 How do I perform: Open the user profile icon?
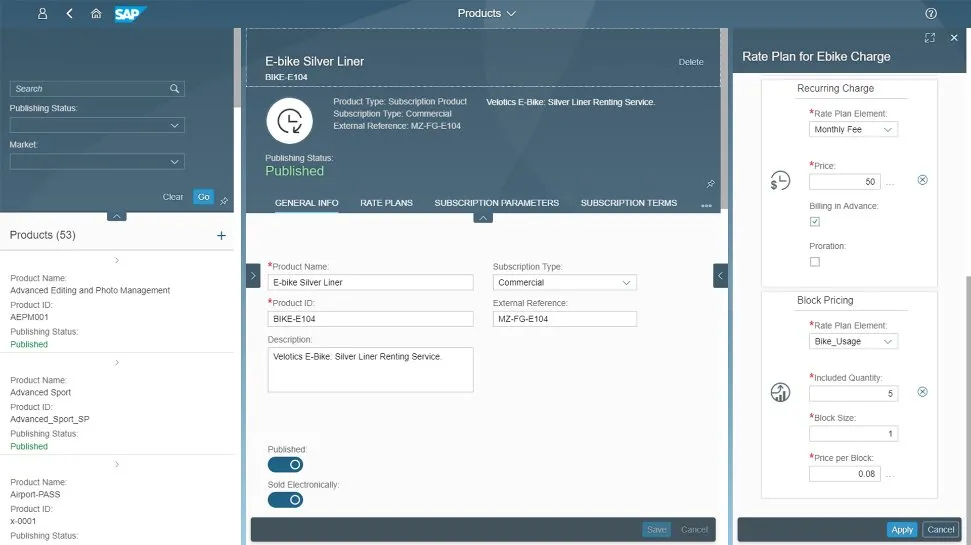(42, 14)
